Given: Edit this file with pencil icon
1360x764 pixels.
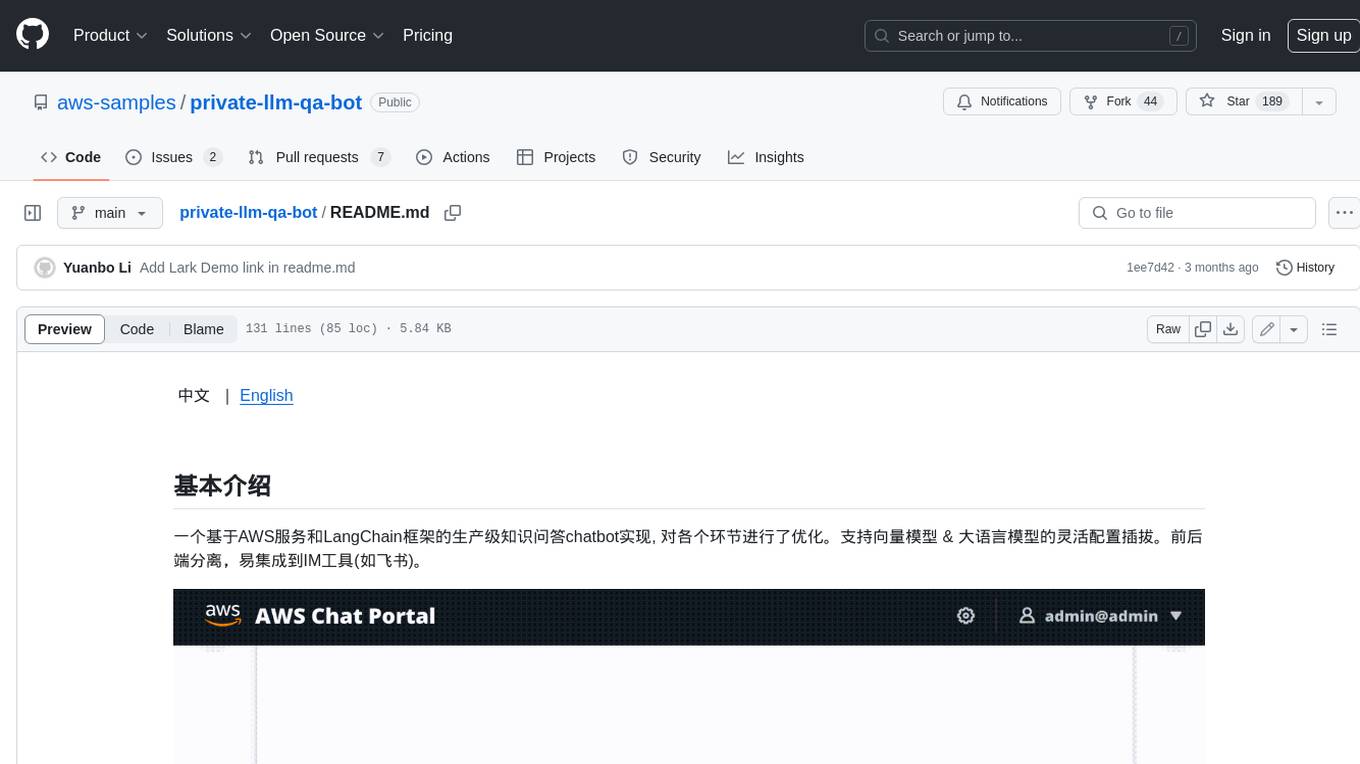Looking at the screenshot, I should click(x=1267, y=329).
